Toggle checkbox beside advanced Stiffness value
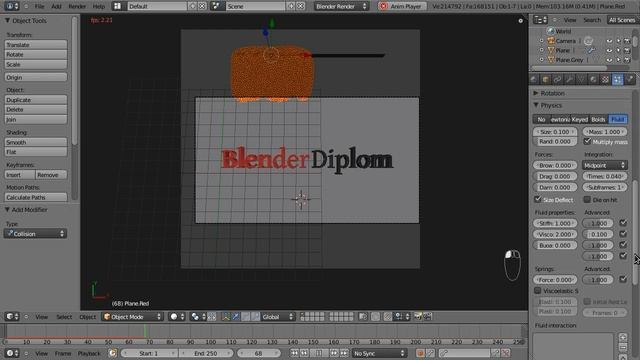Screen dimensions: 640x360 coord(623,223)
